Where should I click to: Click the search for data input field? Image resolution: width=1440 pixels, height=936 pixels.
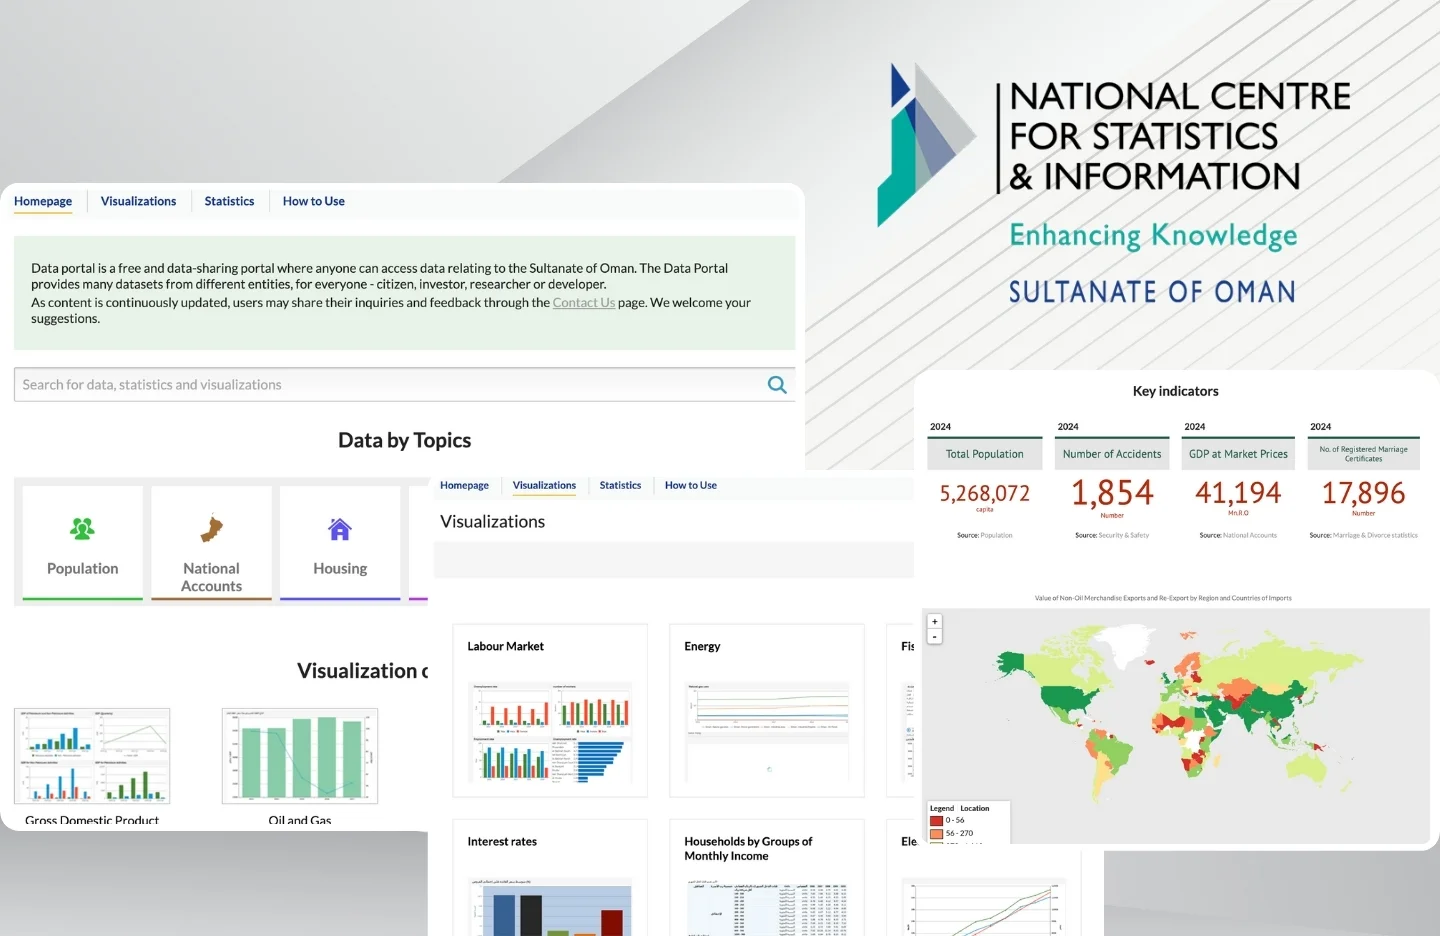pos(390,385)
